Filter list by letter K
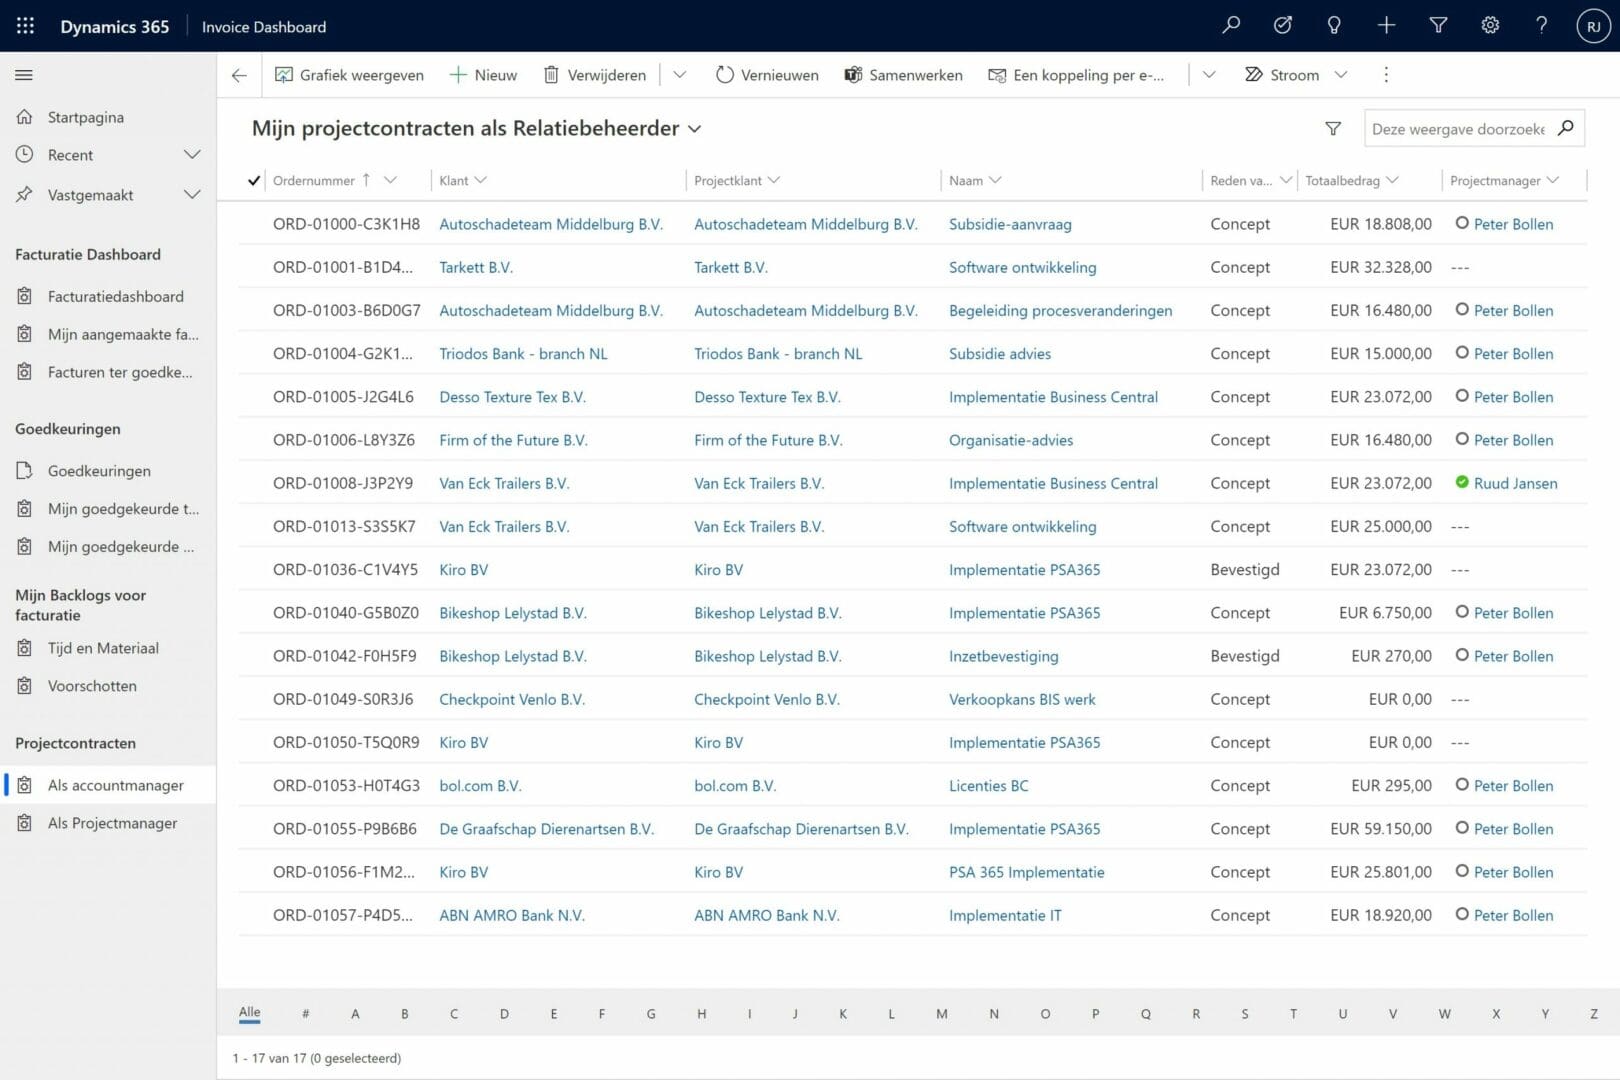Screen dimensions: 1620x1080 (x=843, y=1014)
